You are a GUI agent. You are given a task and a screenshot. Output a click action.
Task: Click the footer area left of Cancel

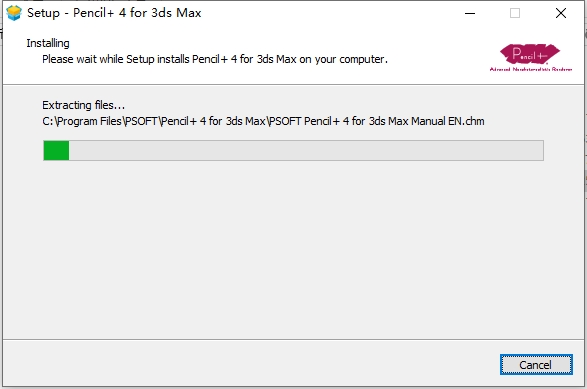[x=251, y=364]
